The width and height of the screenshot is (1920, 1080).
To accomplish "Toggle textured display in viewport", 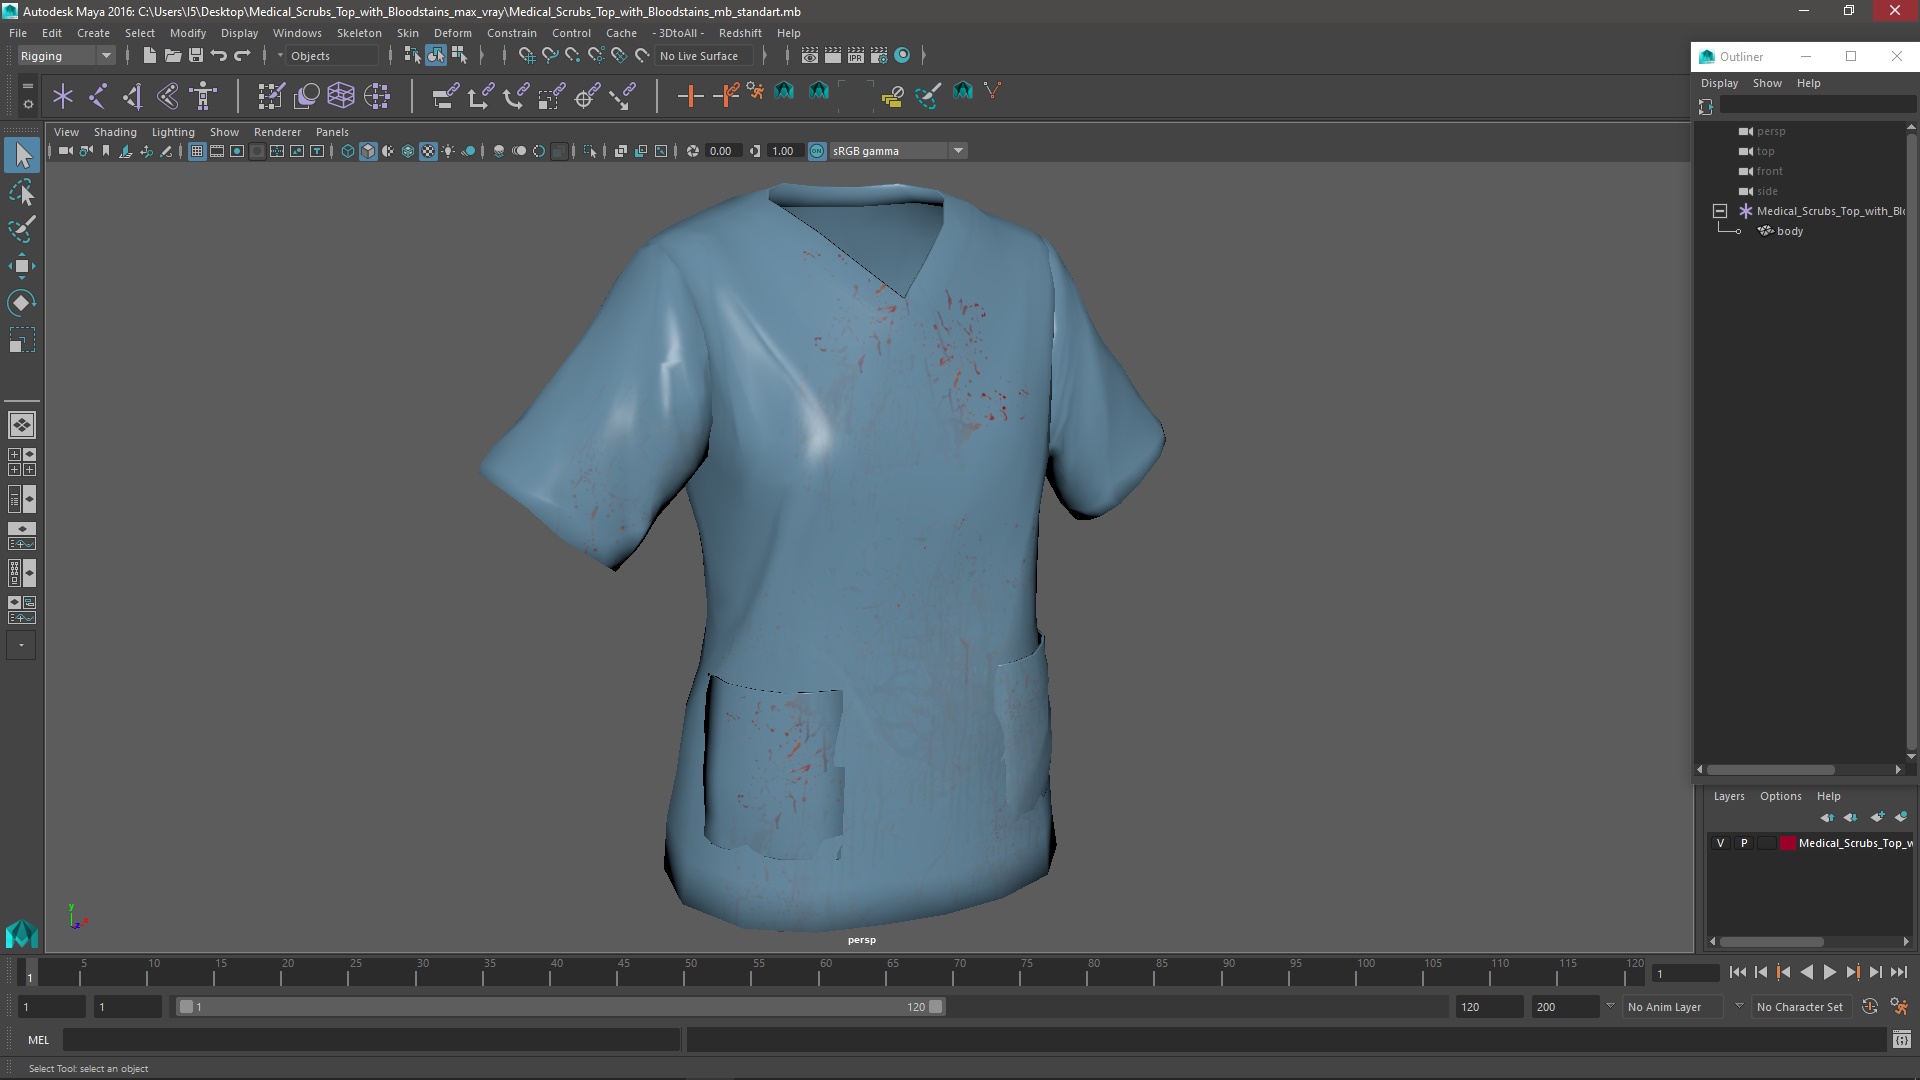I will (x=428, y=151).
